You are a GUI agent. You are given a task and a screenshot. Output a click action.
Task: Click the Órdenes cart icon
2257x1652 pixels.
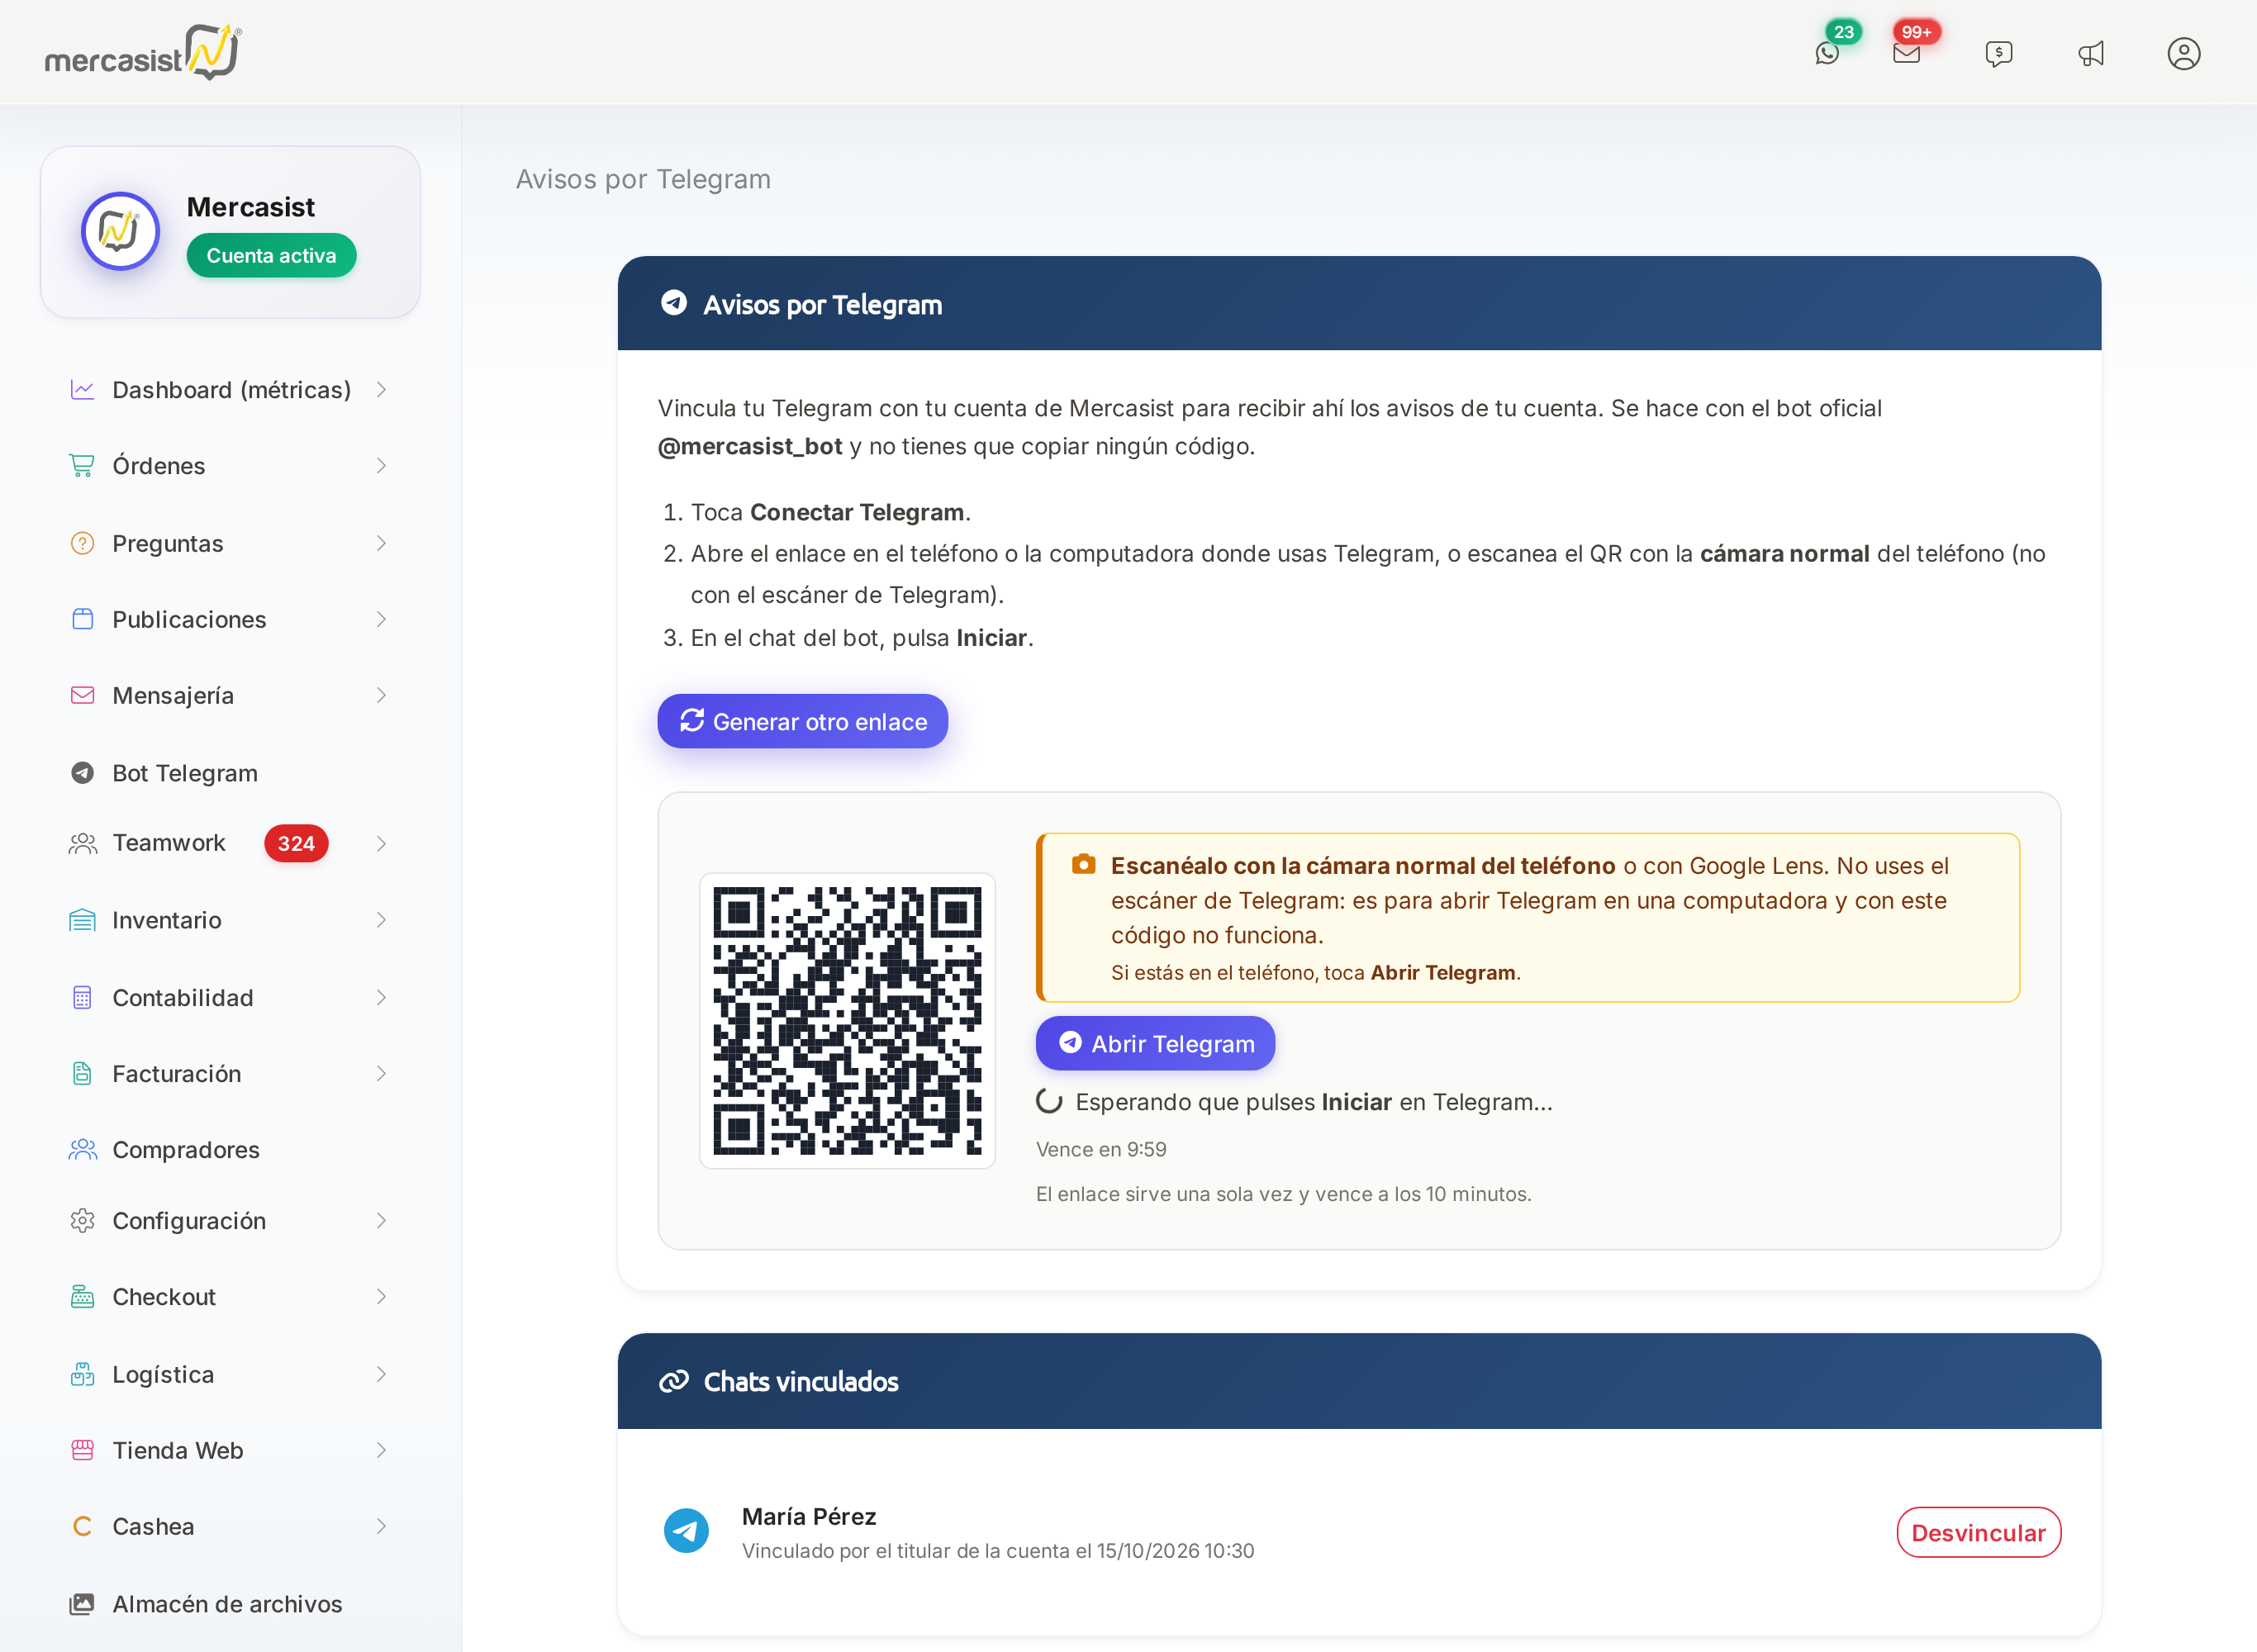point(82,465)
